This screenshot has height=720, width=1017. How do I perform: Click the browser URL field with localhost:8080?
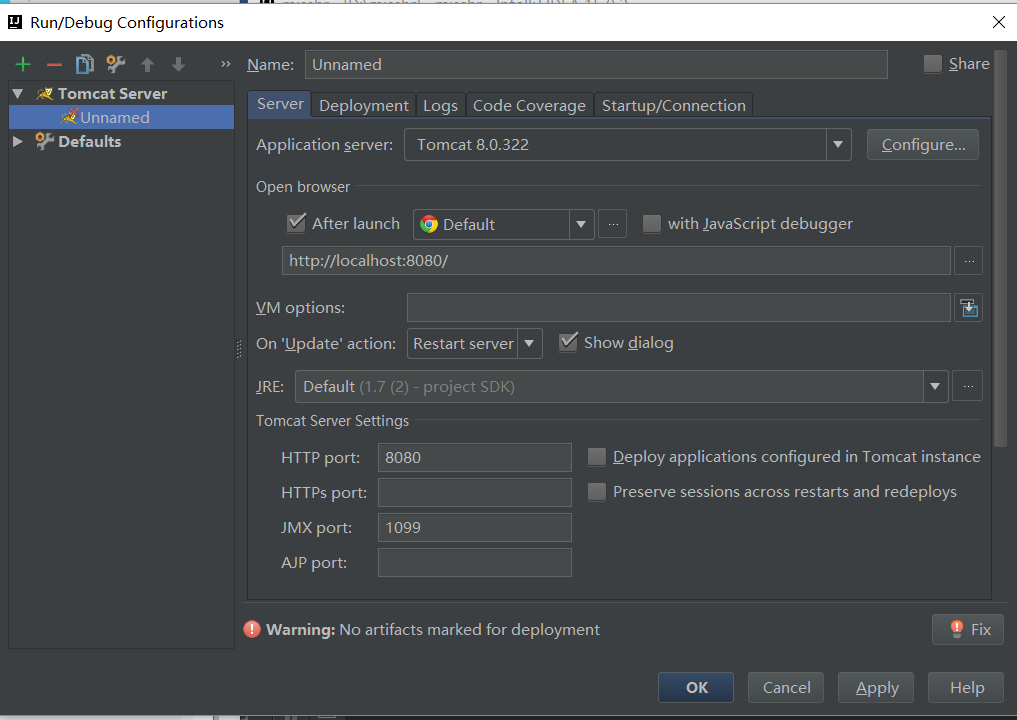(616, 261)
